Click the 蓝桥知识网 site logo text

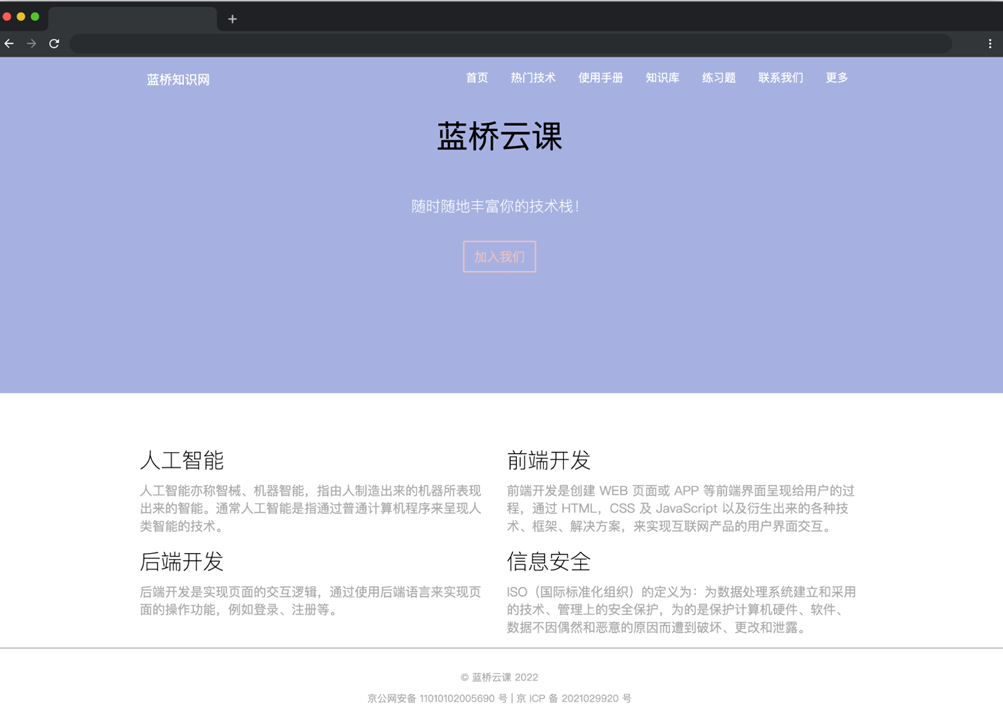[178, 80]
